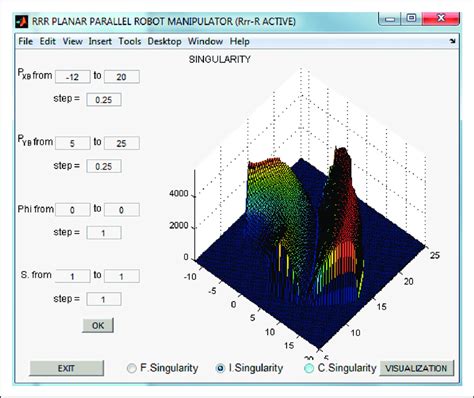Click PXB from field showing -12
Screen dimensions: 474x398
tap(72, 77)
